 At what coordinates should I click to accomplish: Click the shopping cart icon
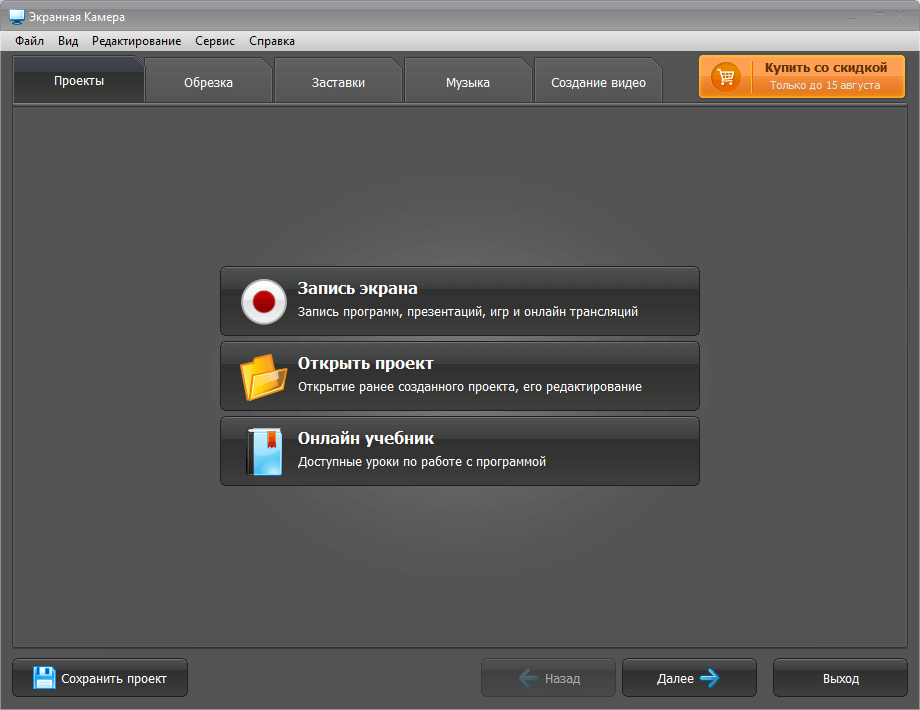coord(726,77)
